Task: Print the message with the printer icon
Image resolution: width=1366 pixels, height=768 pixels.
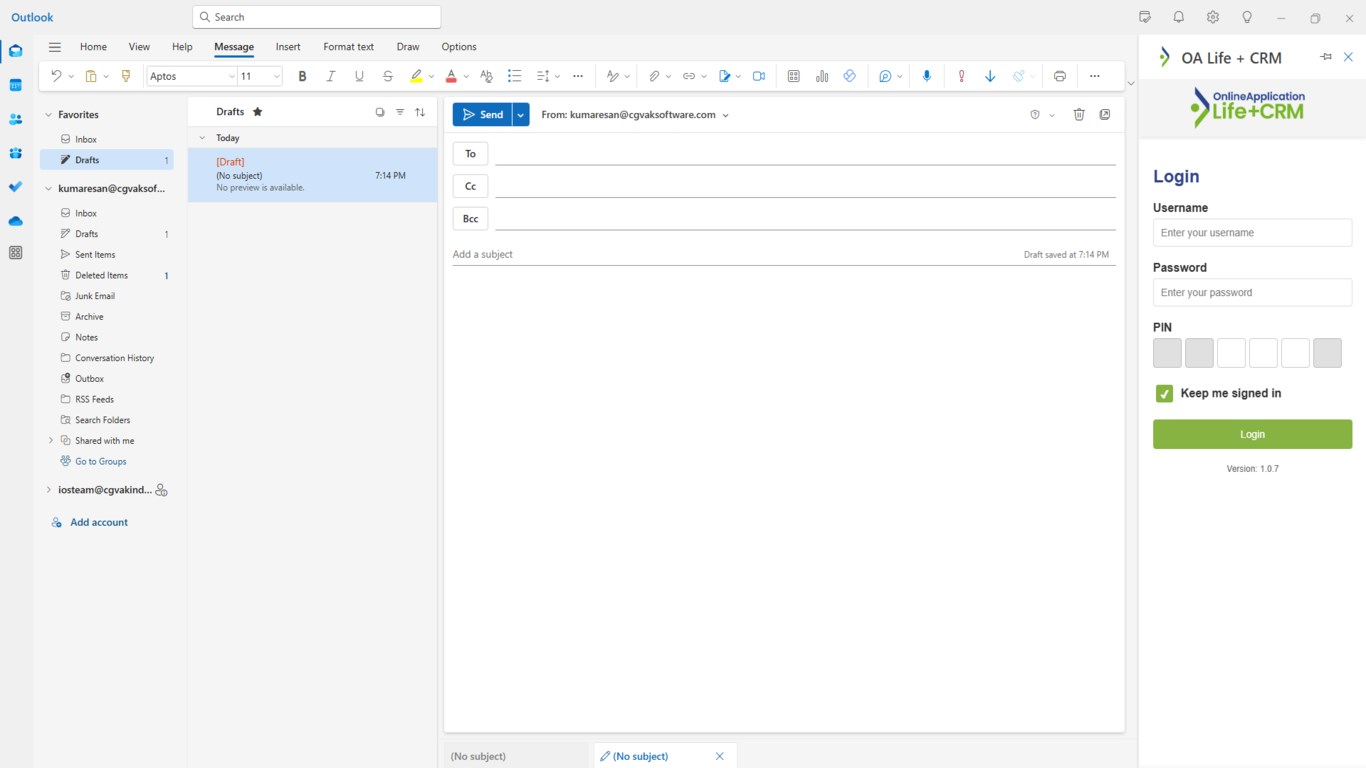Action: tap(1060, 76)
